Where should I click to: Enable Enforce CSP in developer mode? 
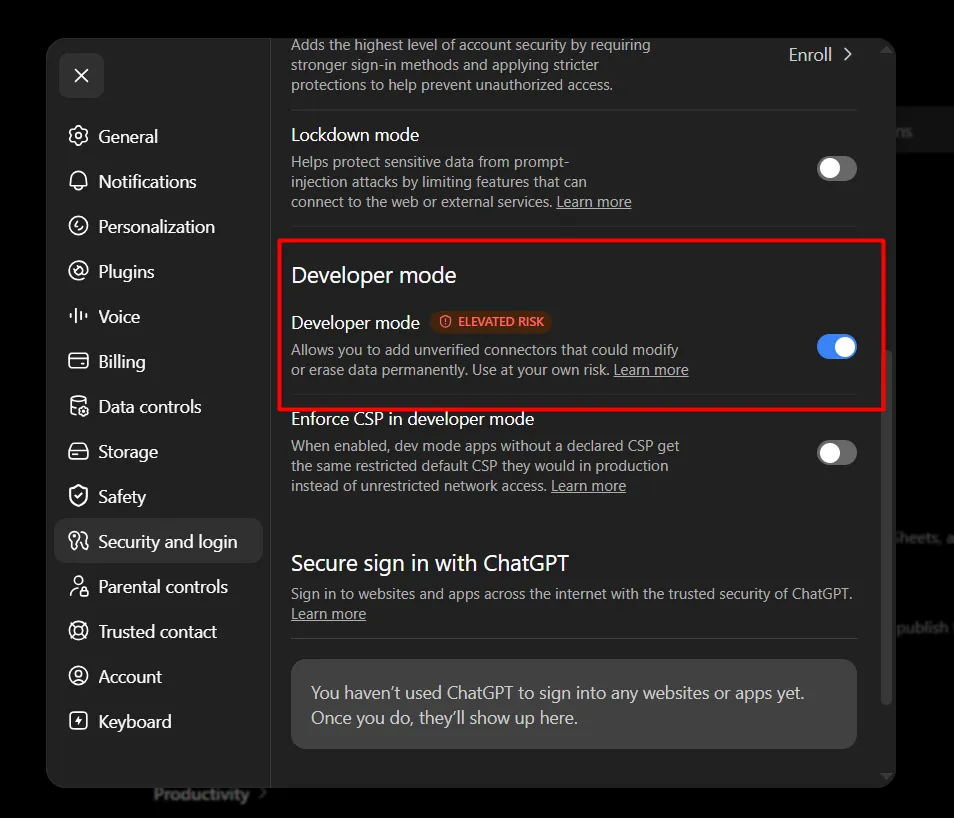[837, 453]
